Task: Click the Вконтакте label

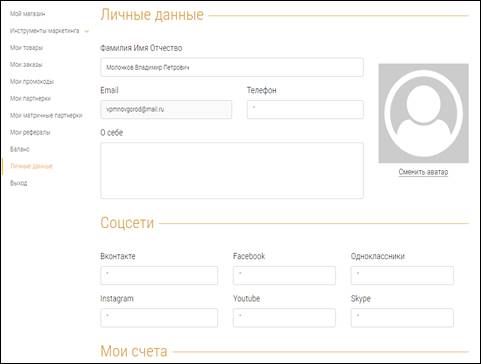Action: (x=118, y=256)
